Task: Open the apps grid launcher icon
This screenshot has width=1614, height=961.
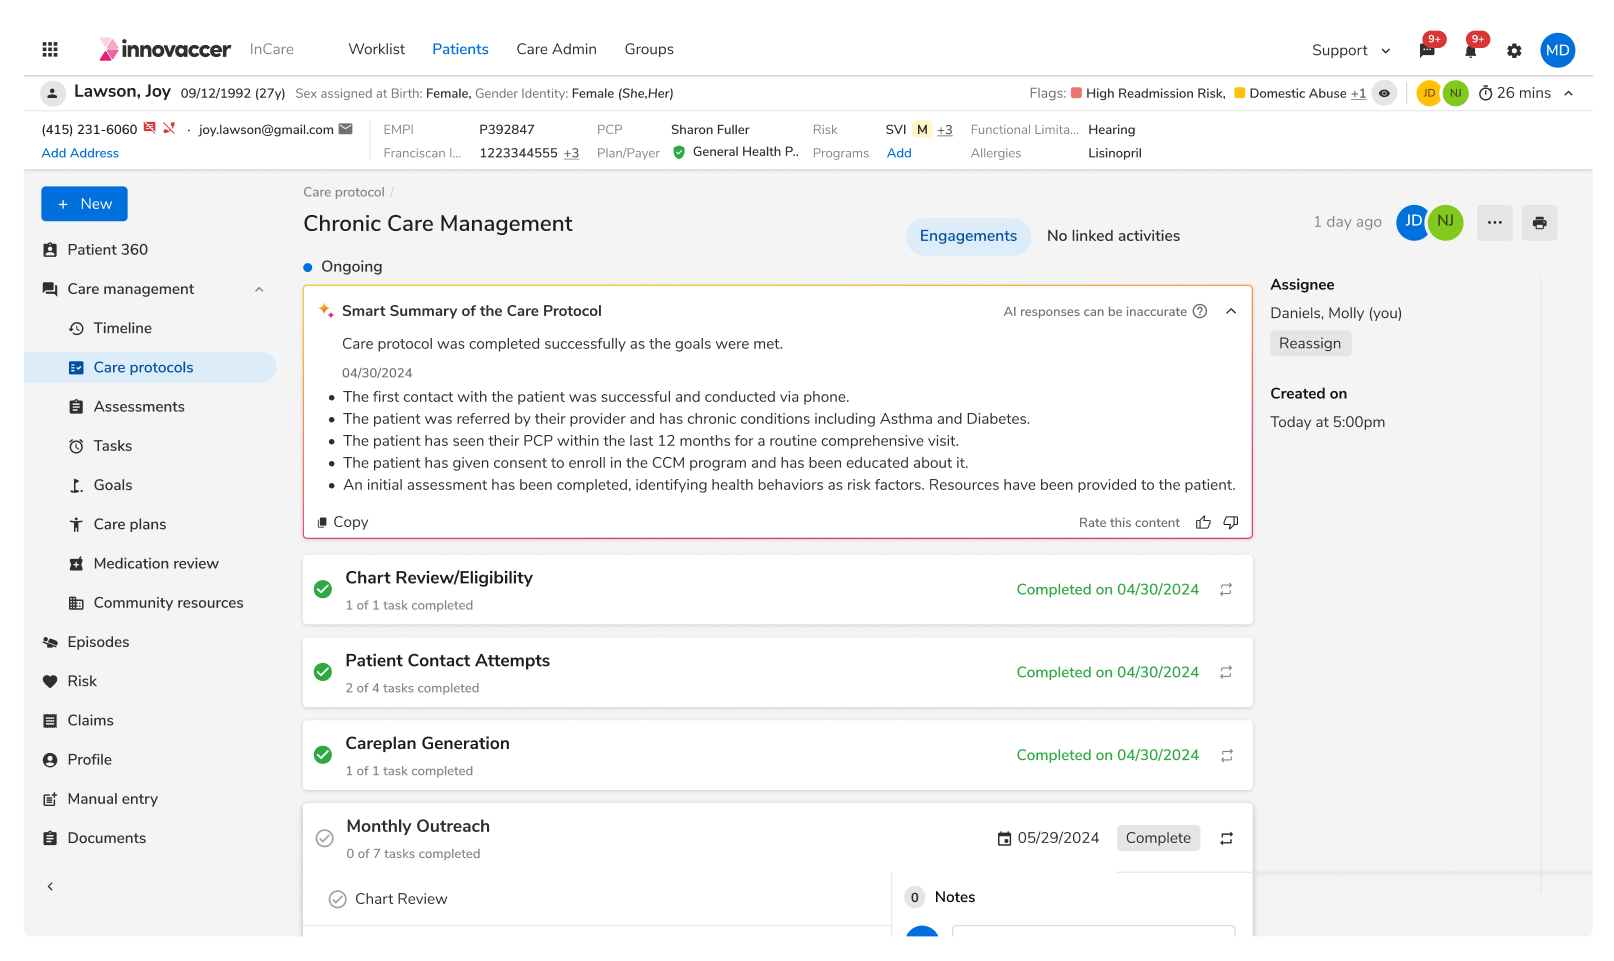Action: coord(50,49)
